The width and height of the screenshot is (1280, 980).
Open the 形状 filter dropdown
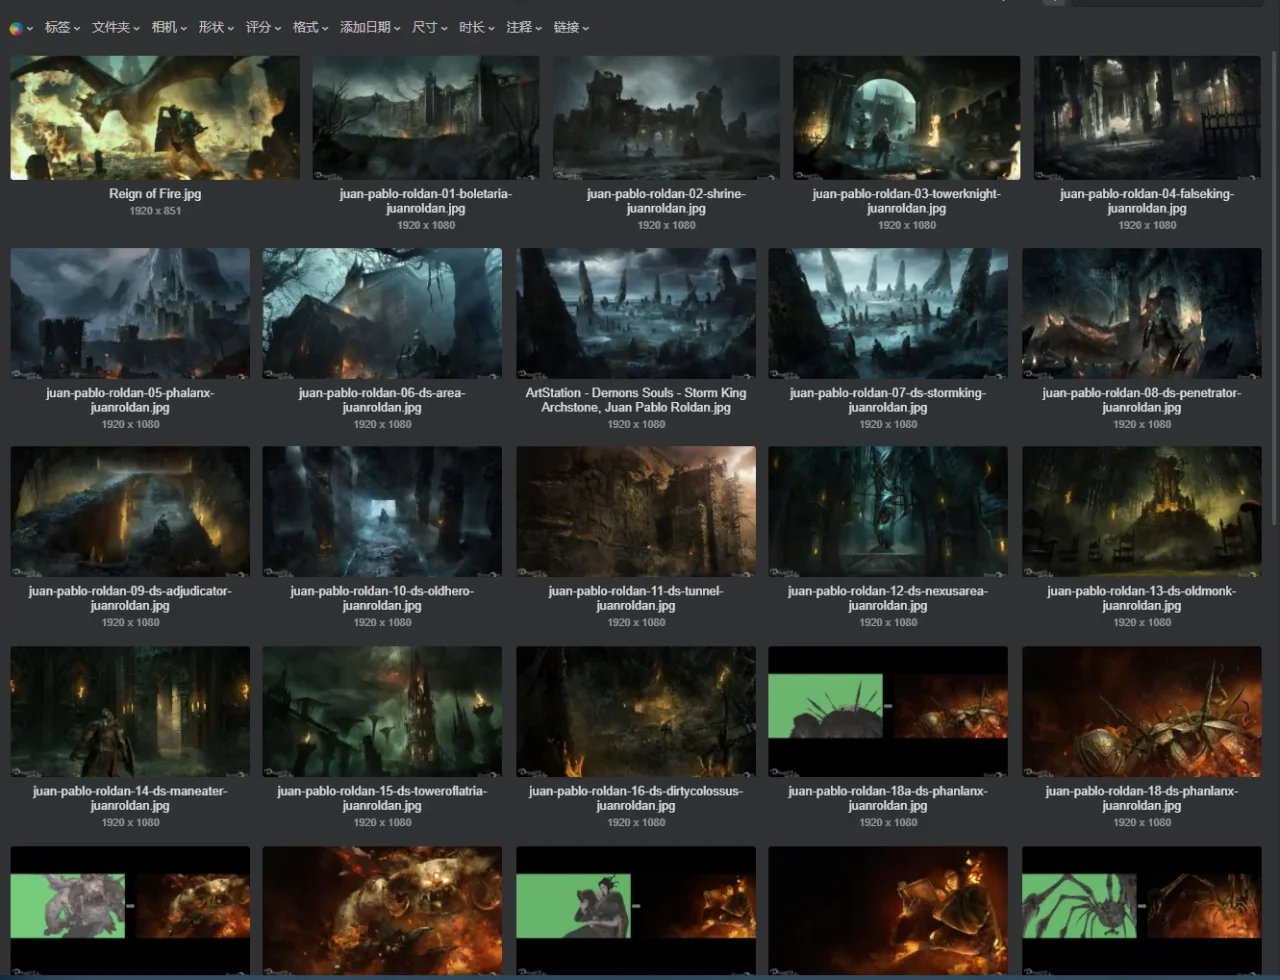216,28
